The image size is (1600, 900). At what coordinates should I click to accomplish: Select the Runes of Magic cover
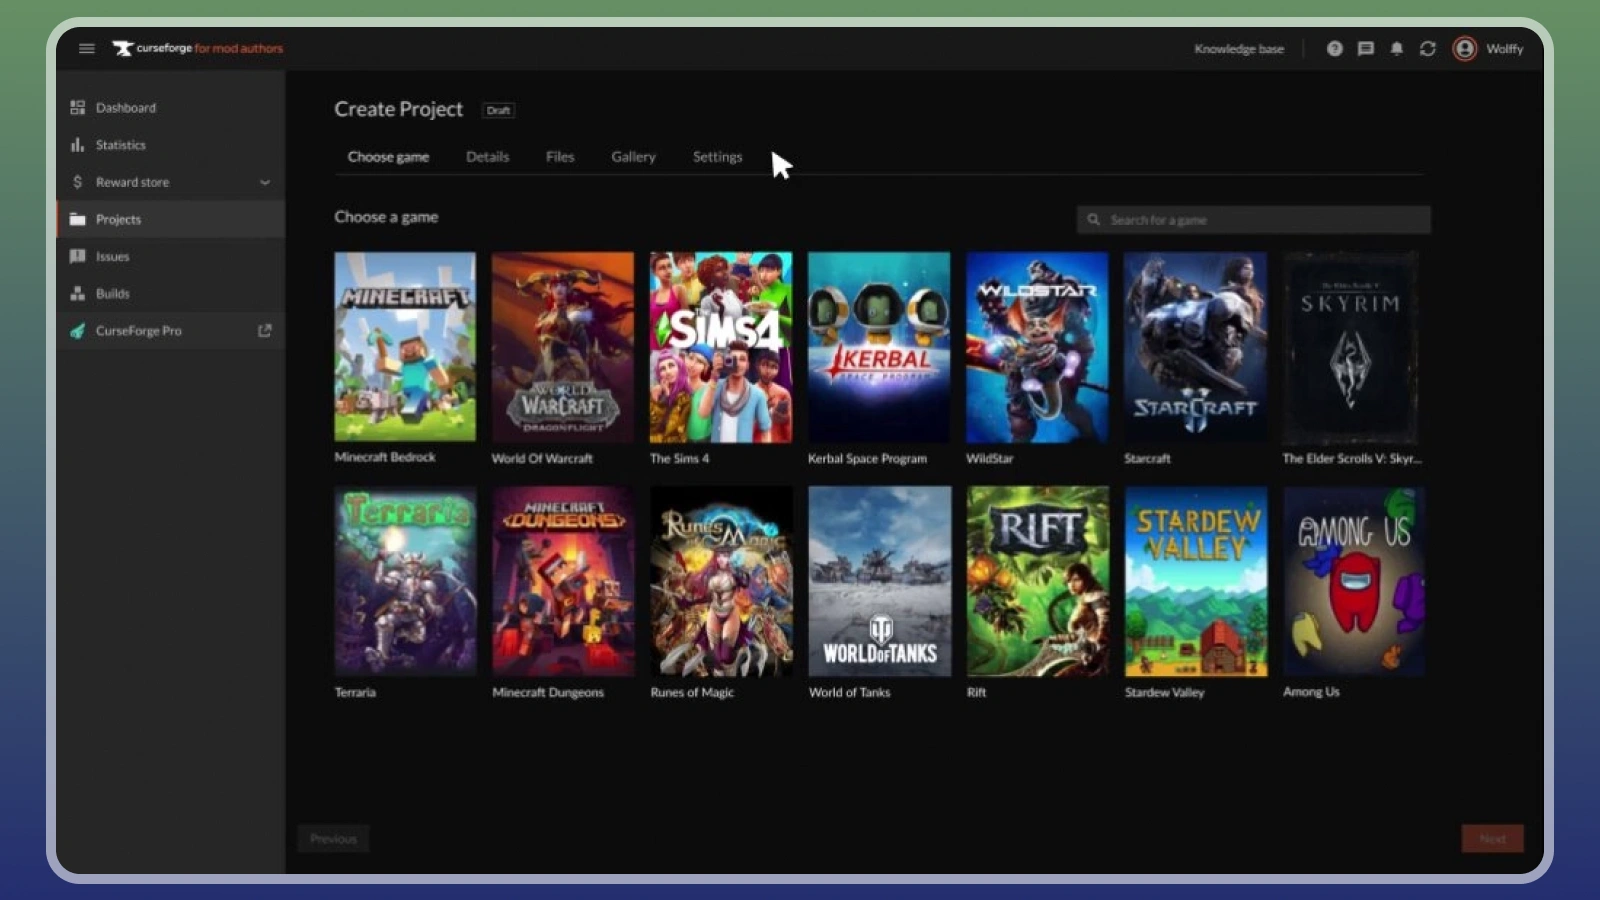721,581
